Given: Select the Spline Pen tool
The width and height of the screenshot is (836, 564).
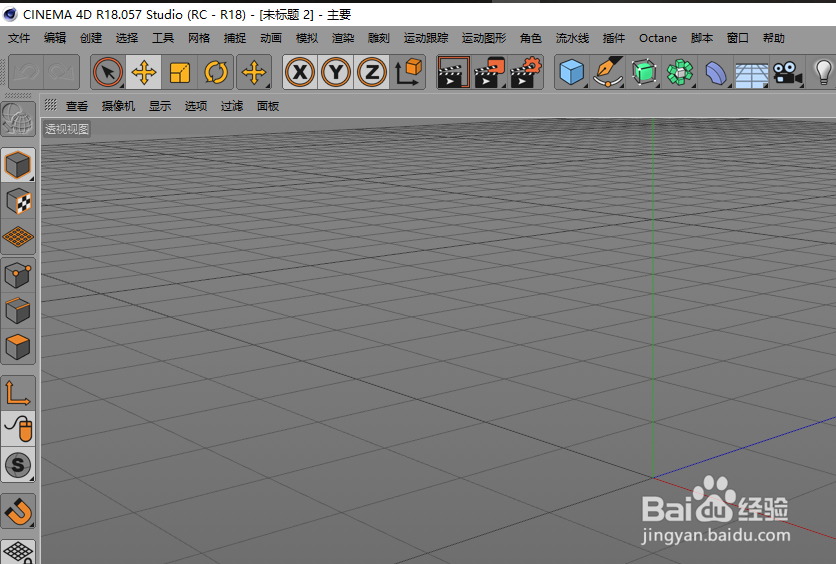Looking at the screenshot, I should (608, 72).
